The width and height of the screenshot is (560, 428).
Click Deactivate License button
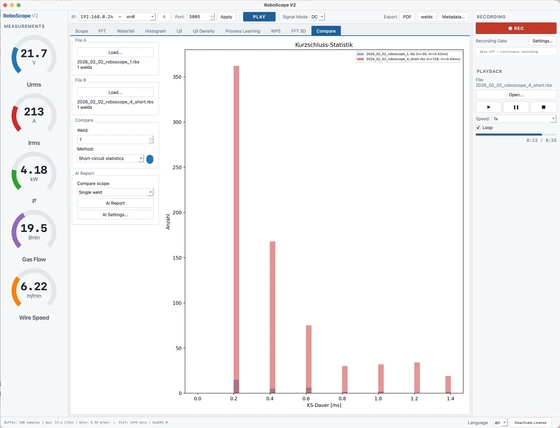coord(530,423)
